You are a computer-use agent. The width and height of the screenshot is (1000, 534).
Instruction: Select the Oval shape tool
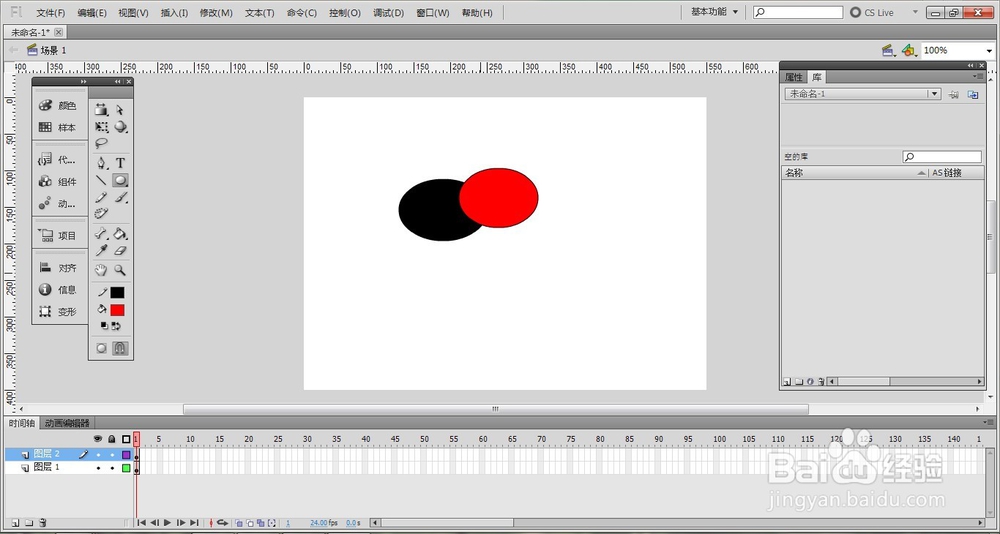click(x=120, y=181)
